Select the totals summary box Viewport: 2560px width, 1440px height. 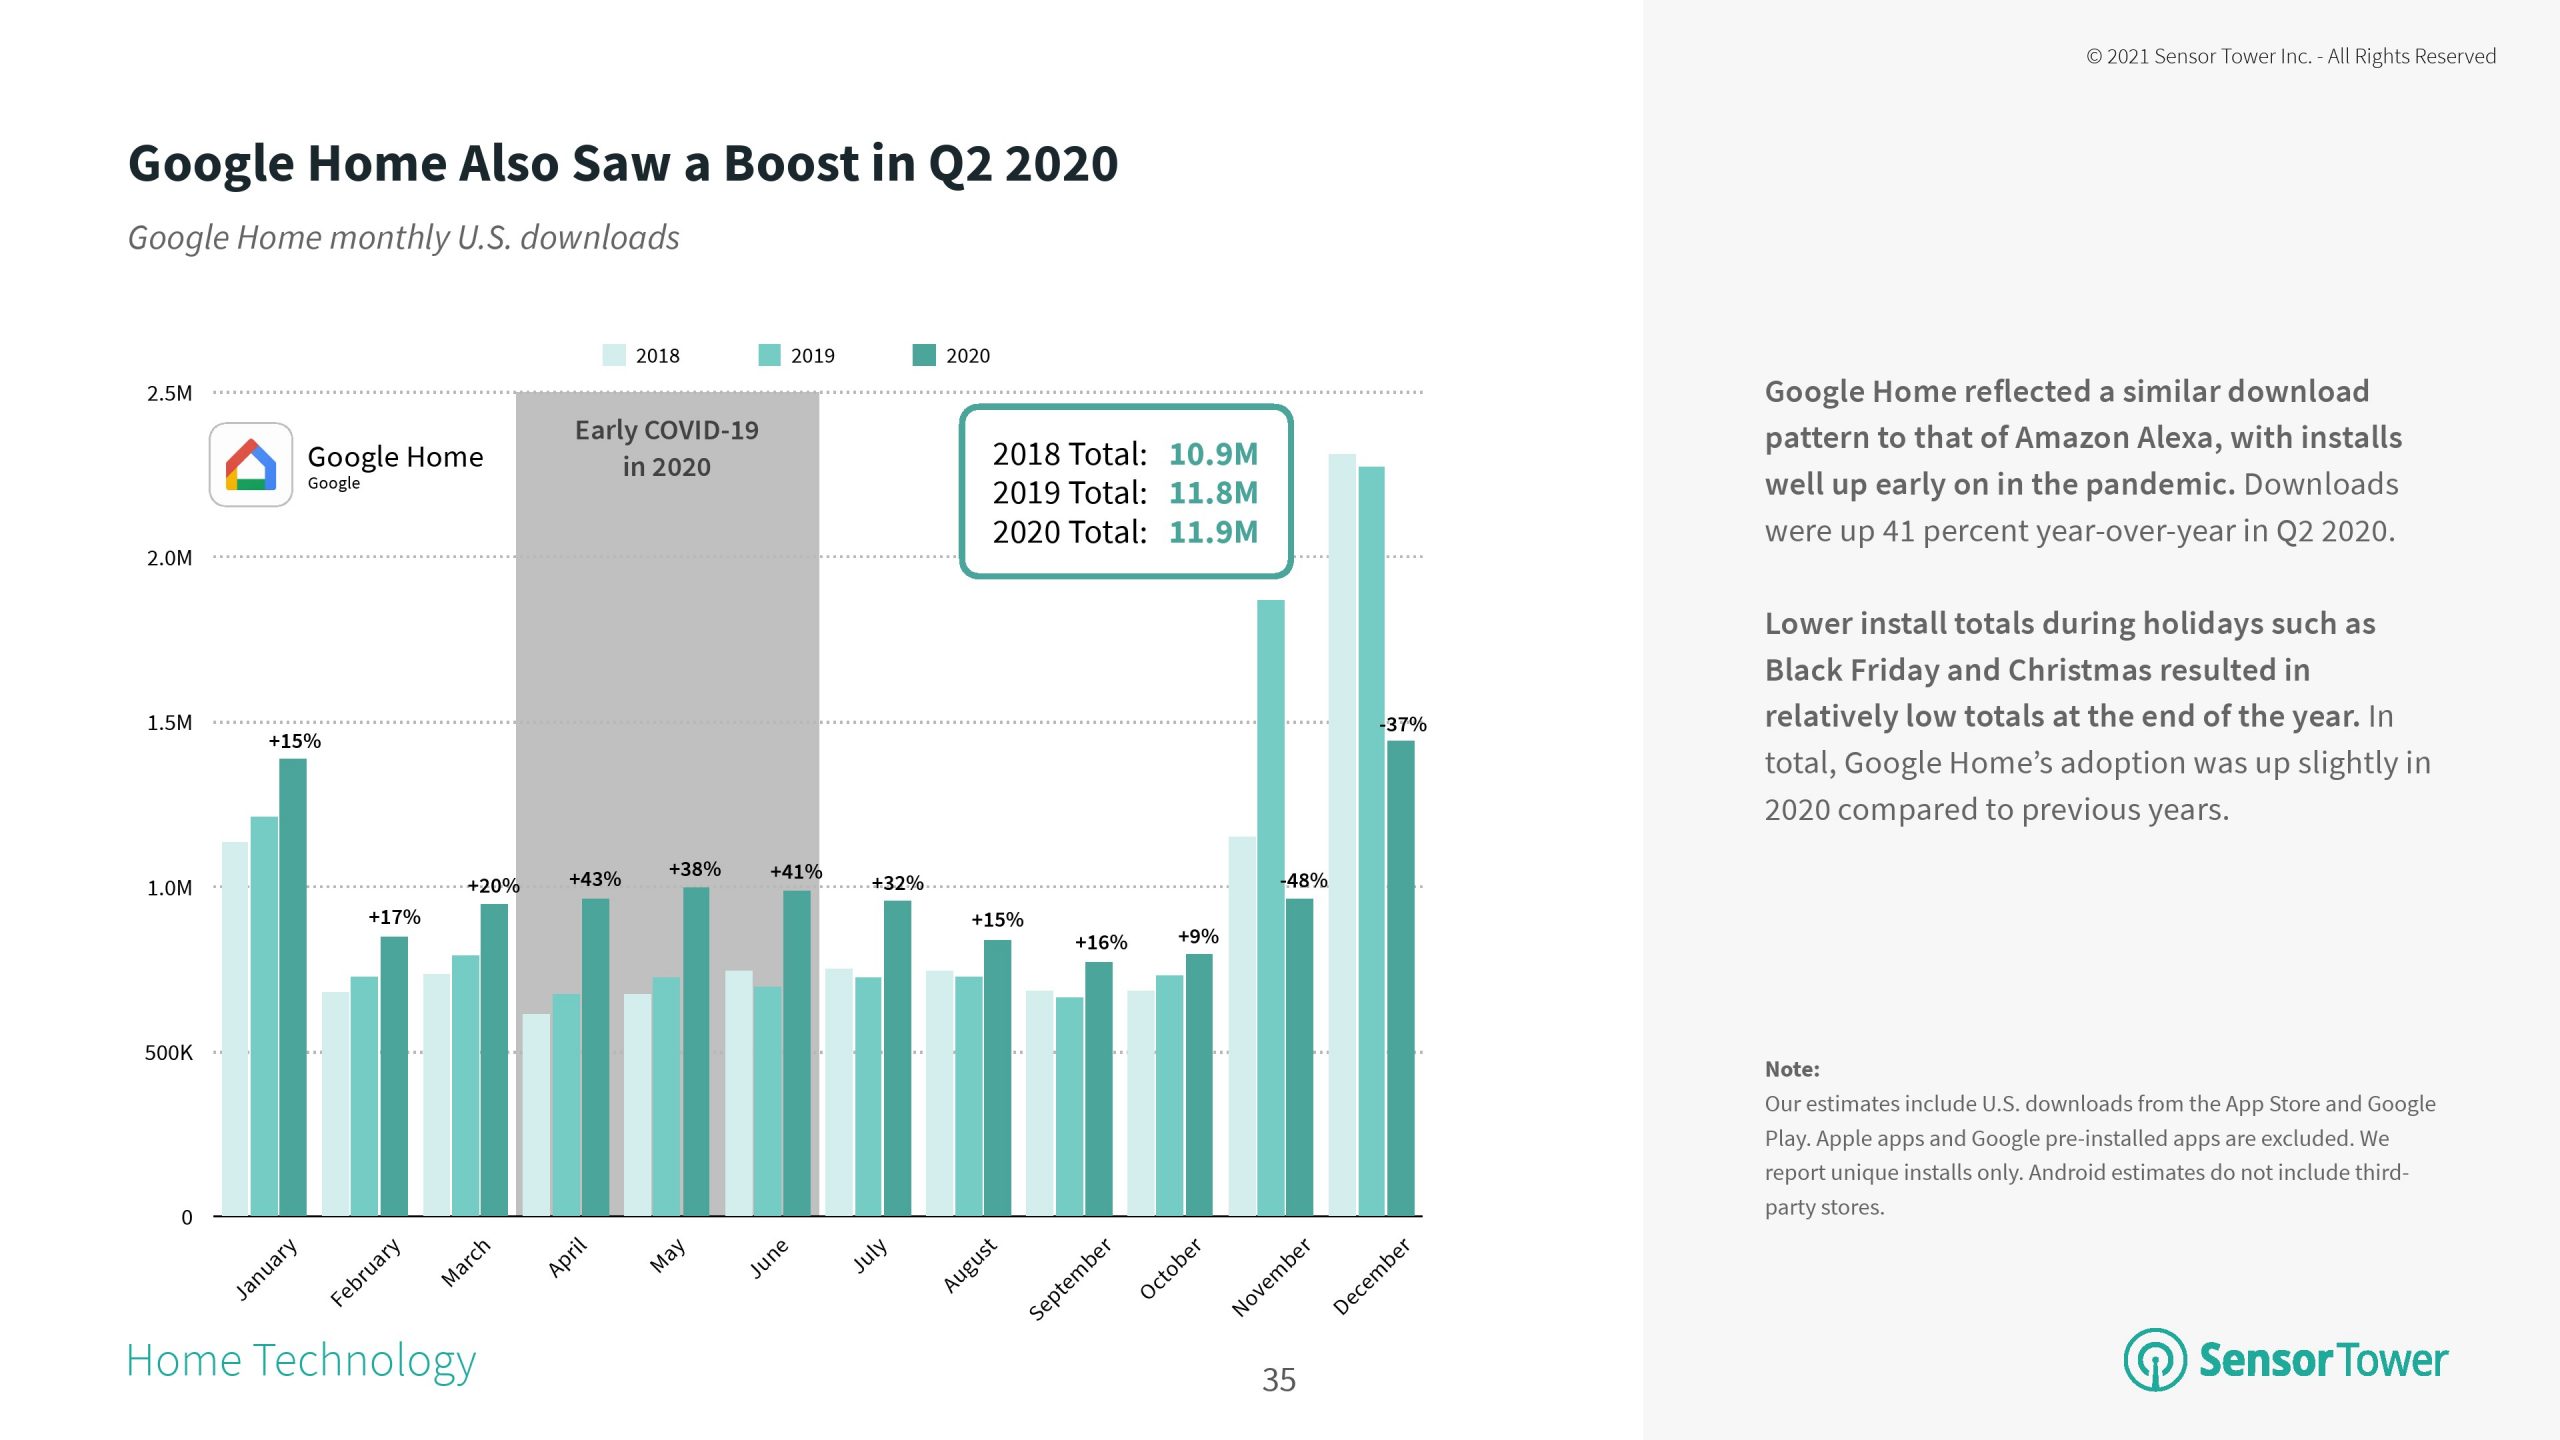pyautogui.click(x=1126, y=492)
